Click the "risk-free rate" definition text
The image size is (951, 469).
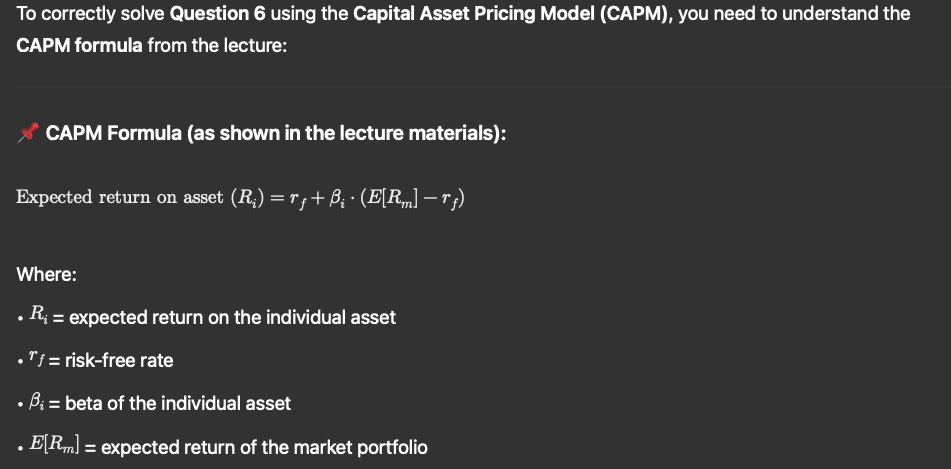pyautogui.click(x=119, y=360)
